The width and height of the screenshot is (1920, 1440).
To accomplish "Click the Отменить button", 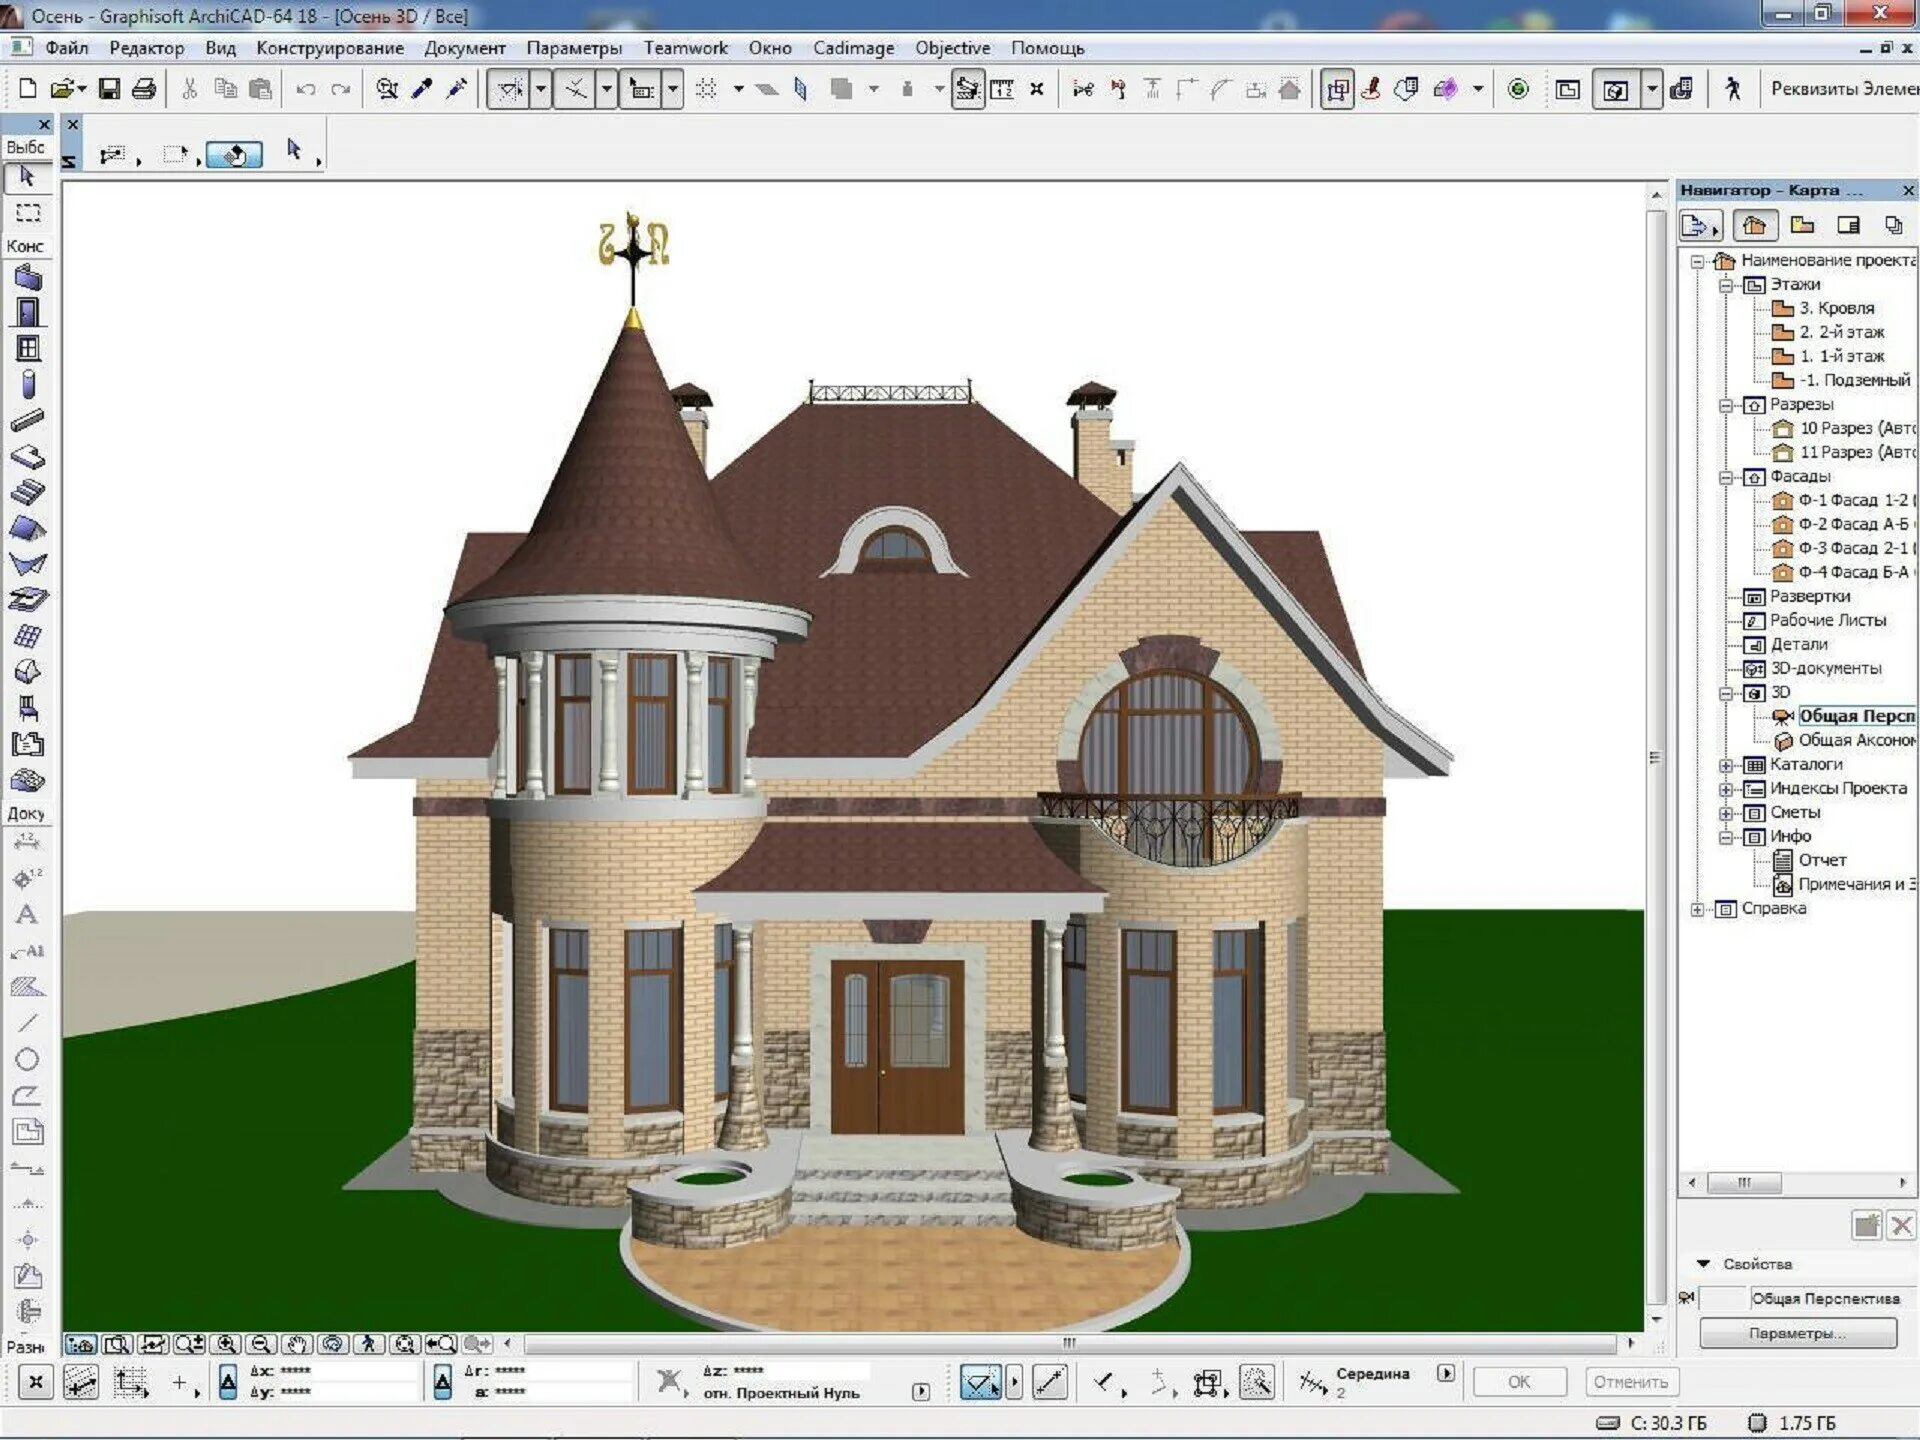I will tap(1630, 1382).
